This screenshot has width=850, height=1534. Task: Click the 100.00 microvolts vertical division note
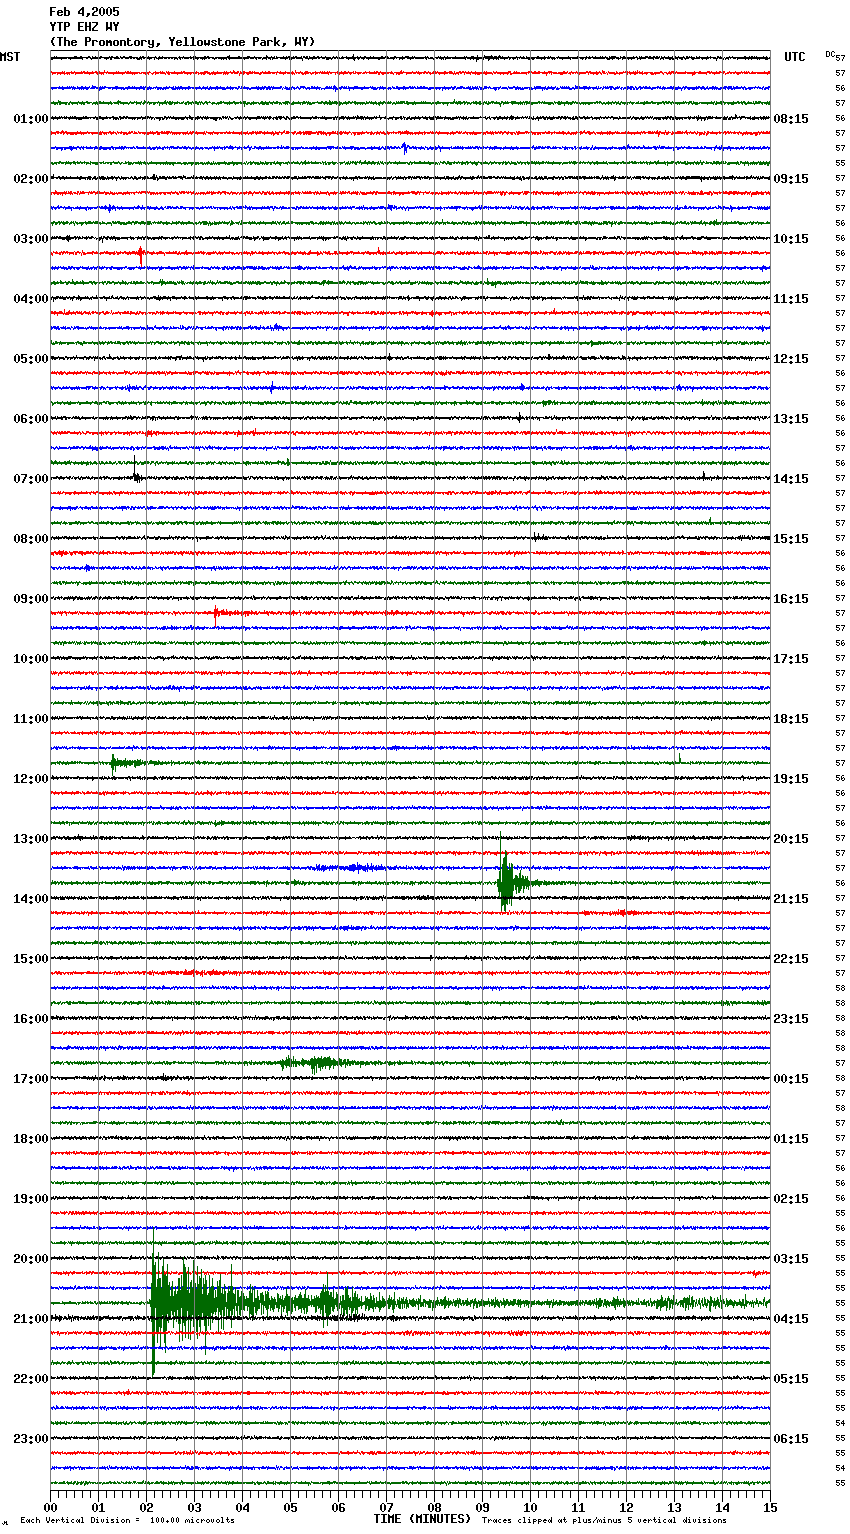coord(128,1521)
